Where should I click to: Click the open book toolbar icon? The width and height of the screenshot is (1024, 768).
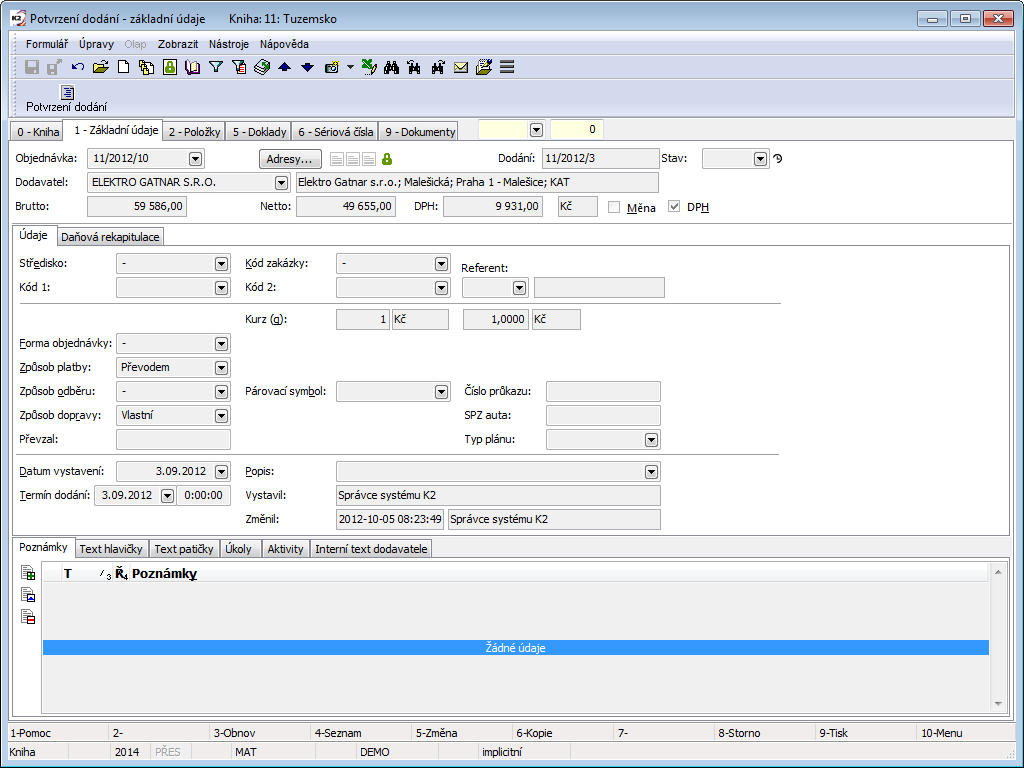[x=193, y=67]
